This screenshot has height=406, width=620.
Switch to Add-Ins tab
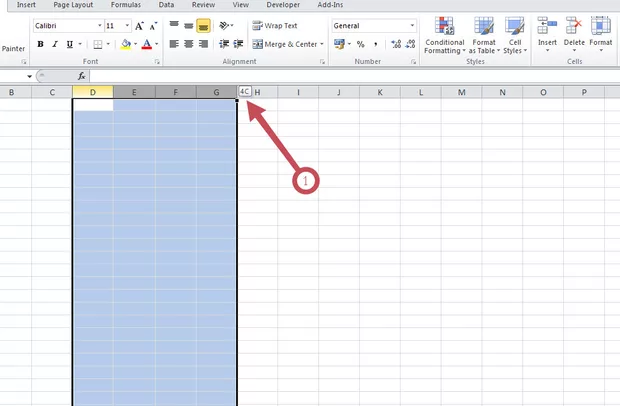tap(330, 5)
